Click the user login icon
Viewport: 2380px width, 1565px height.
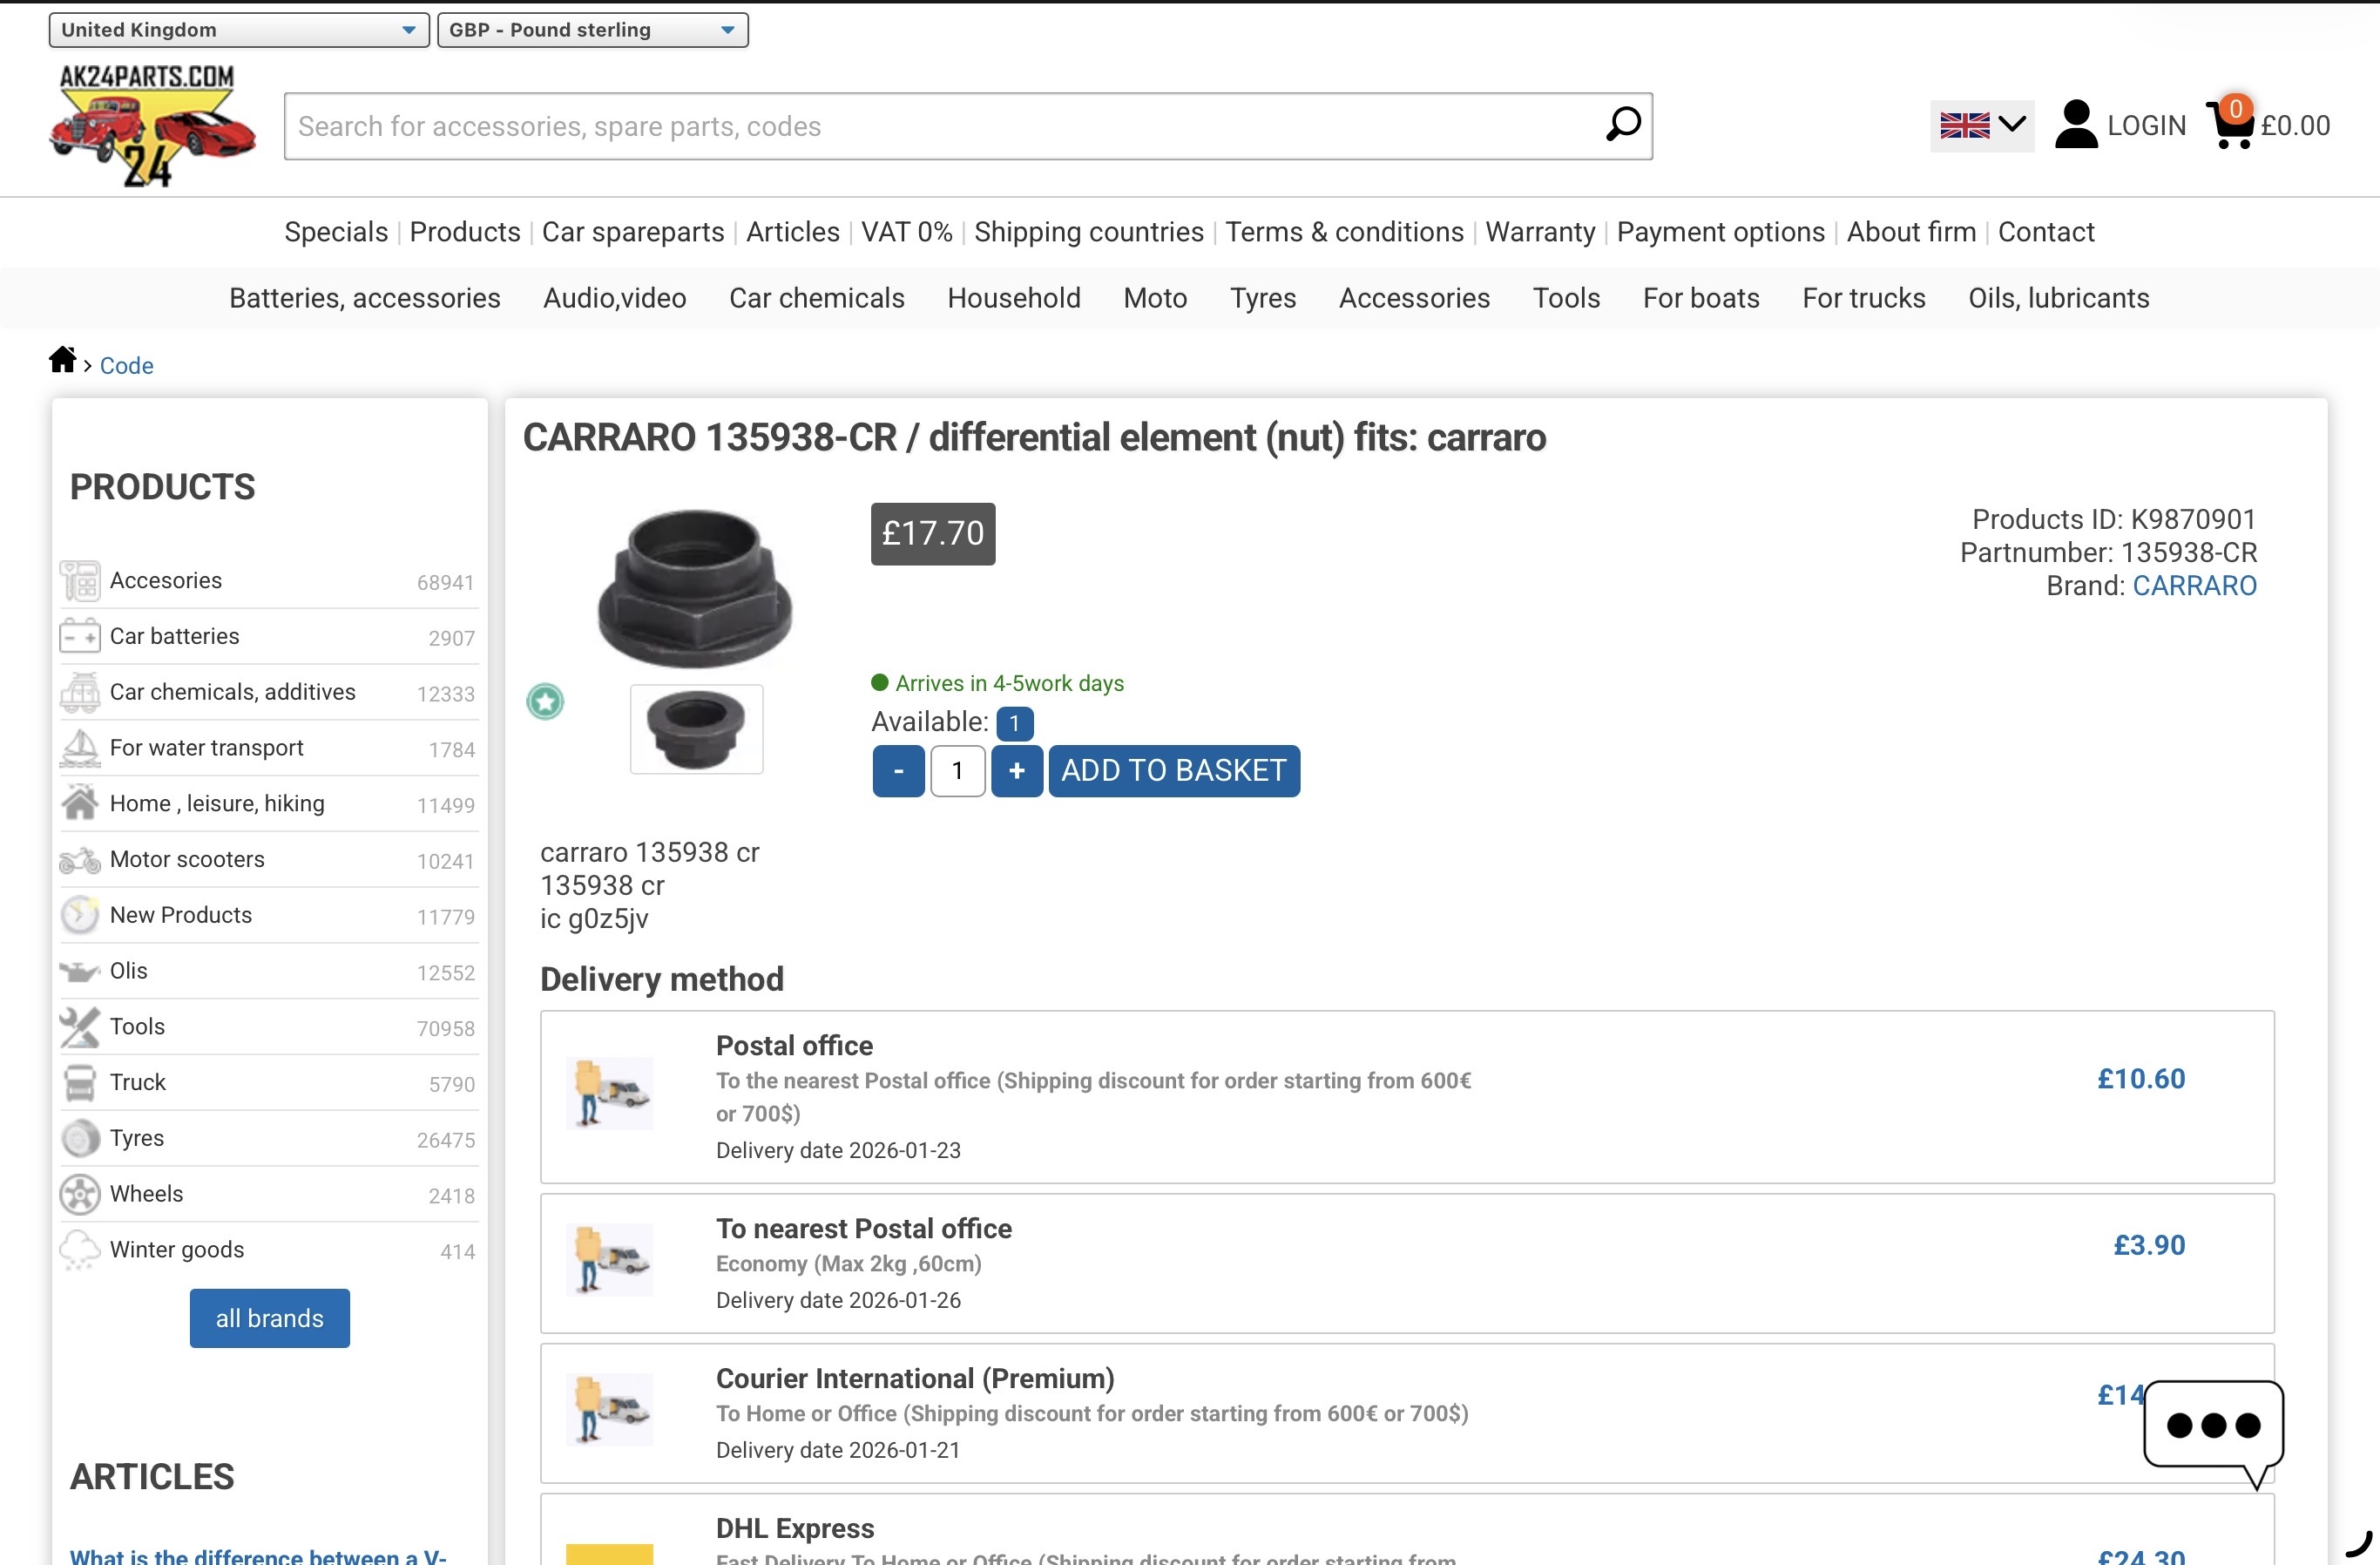pyautogui.click(x=2076, y=125)
